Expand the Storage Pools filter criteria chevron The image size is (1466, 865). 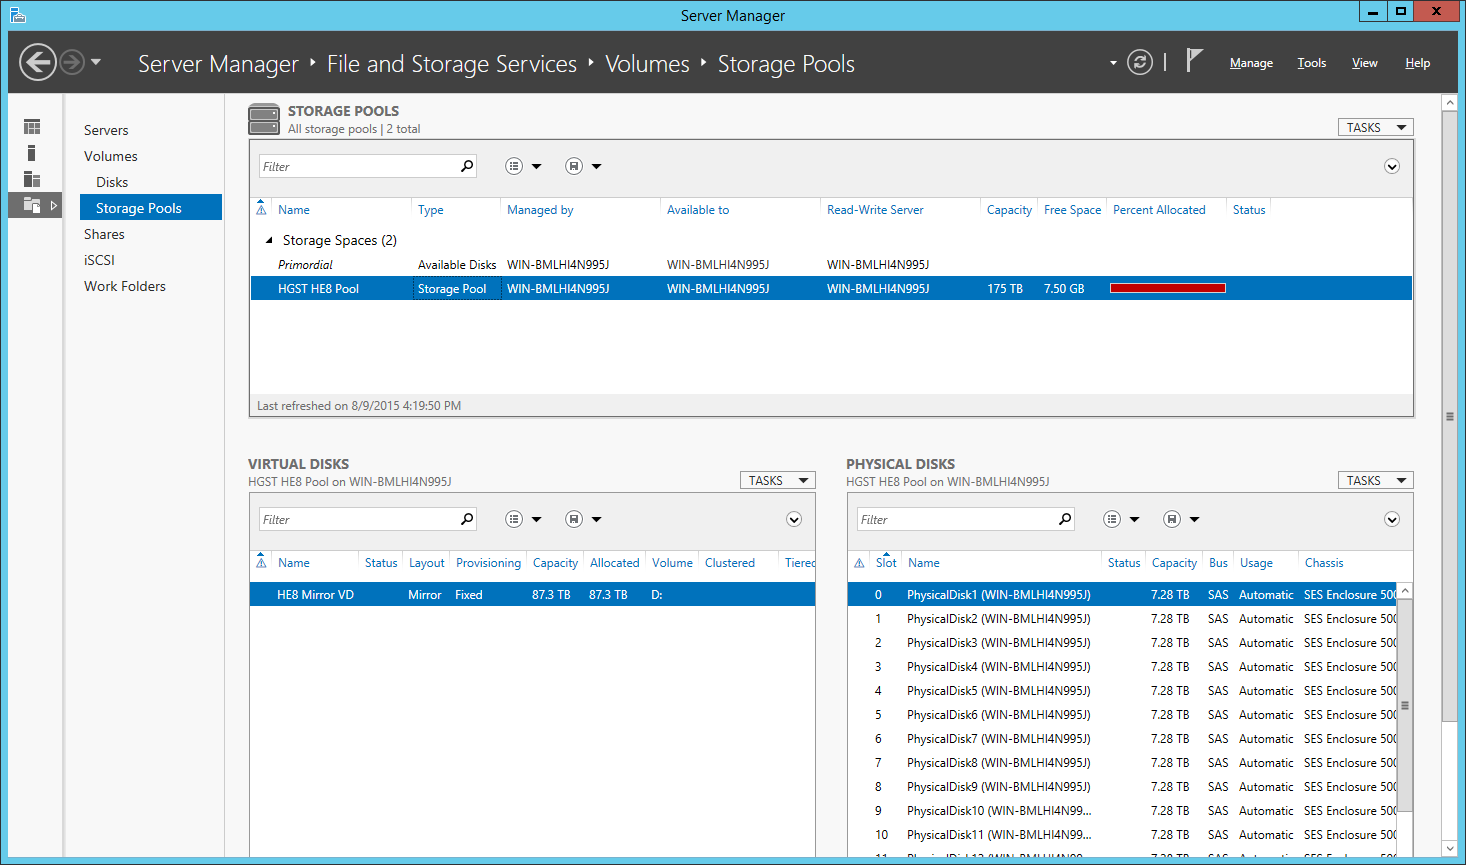(x=1392, y=166)
